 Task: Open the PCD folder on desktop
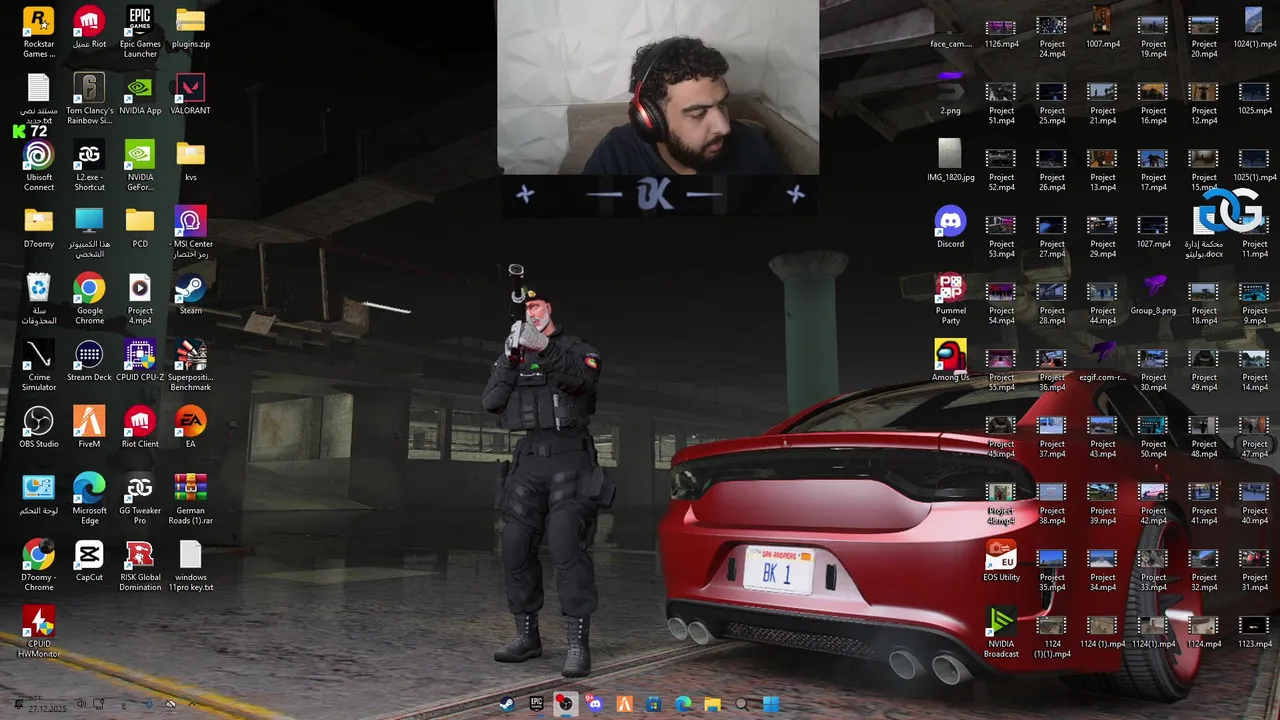coord(140,227)
